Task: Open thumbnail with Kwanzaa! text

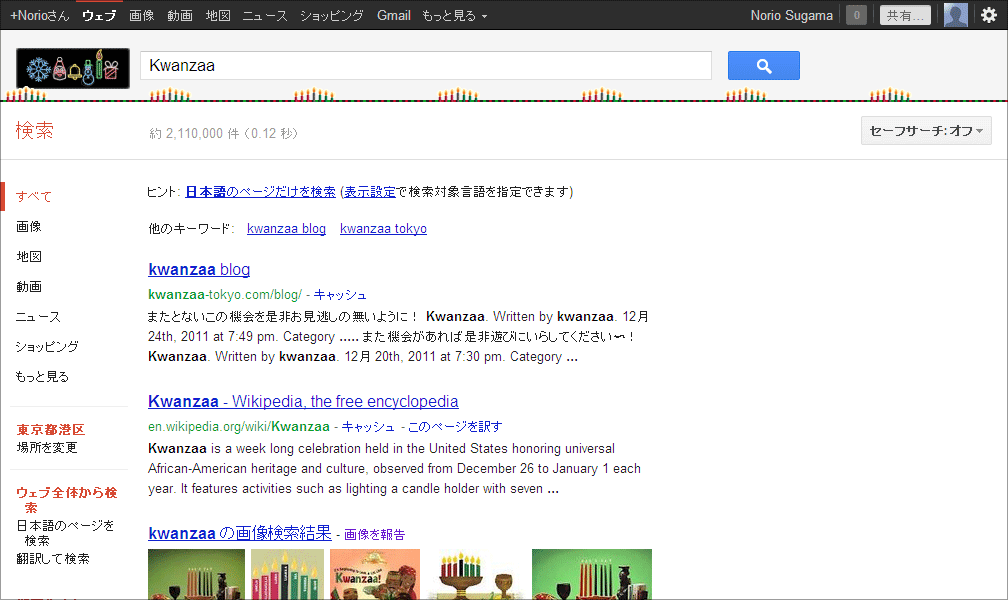Action: click(375, 574)
